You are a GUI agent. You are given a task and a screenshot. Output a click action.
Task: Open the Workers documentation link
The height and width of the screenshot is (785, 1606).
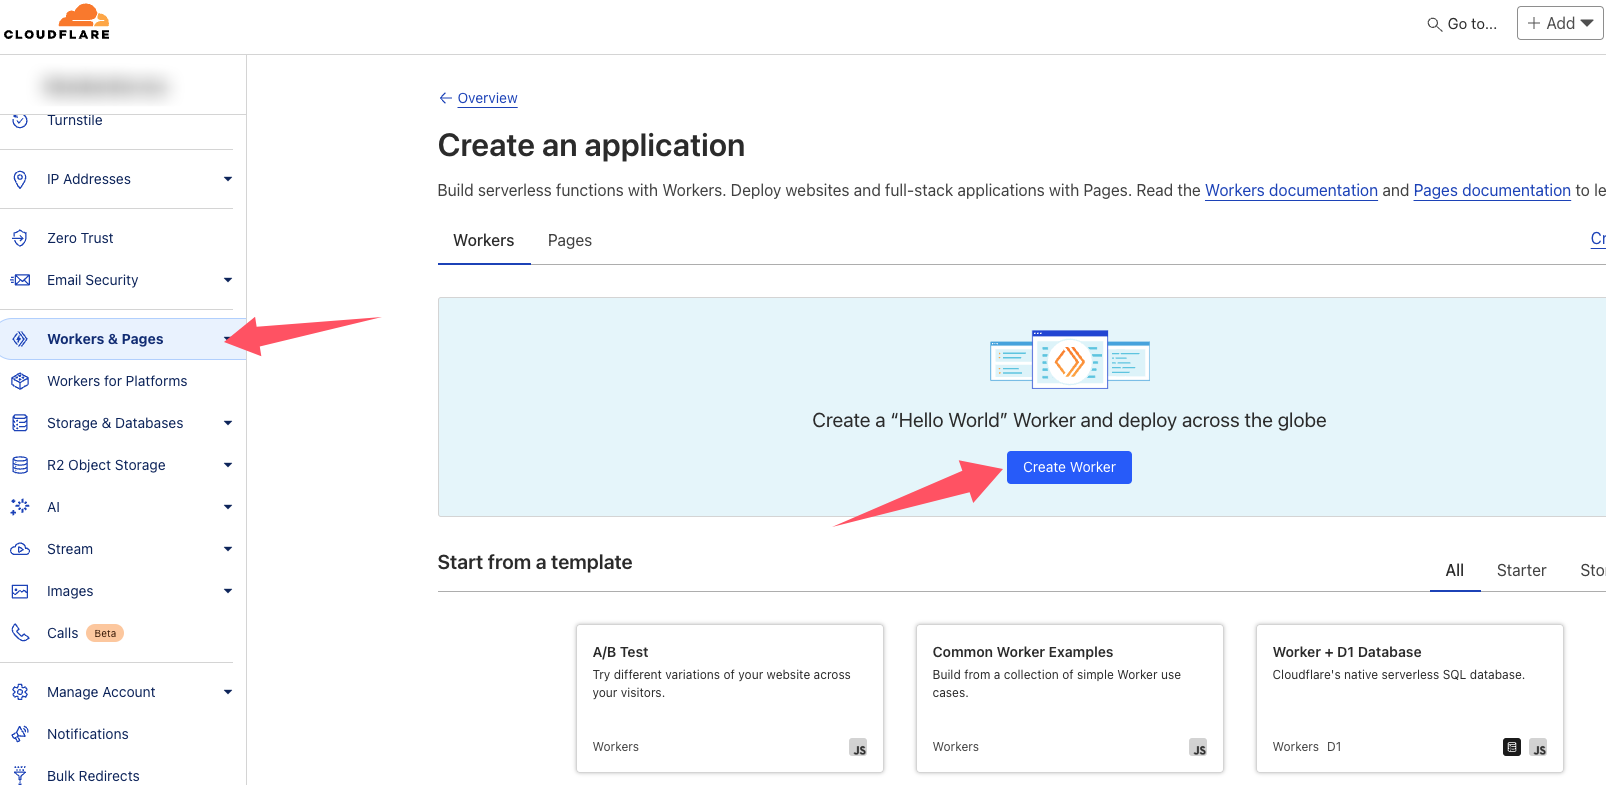[x=1291, y=190]
